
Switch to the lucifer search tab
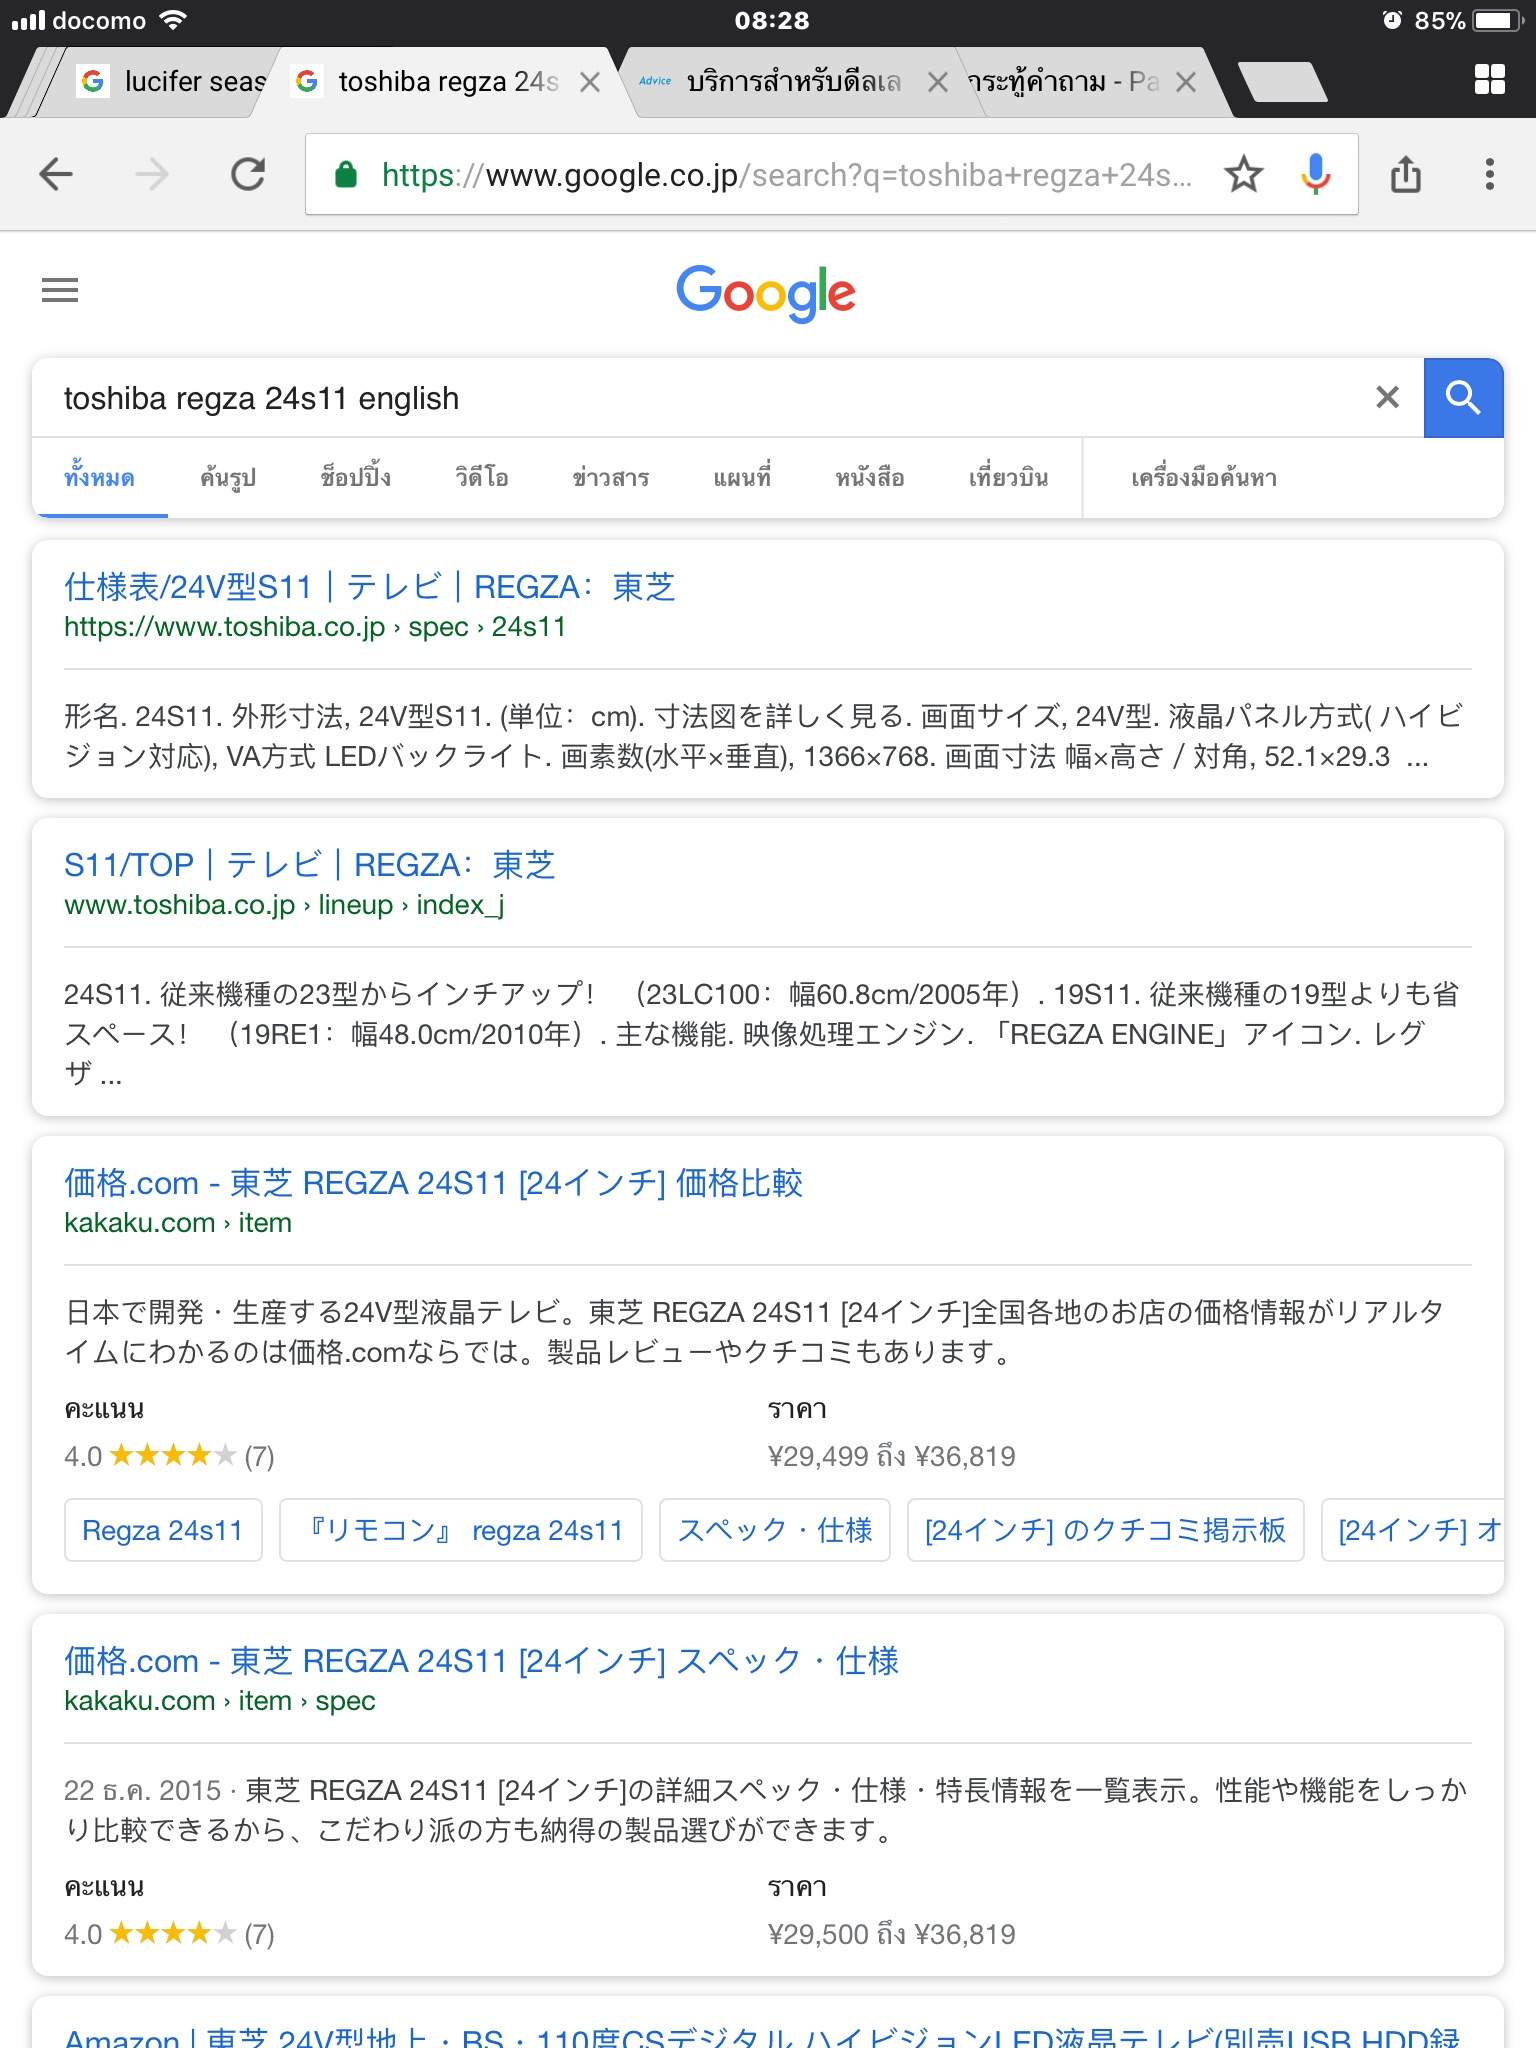[x=175, y=82]
